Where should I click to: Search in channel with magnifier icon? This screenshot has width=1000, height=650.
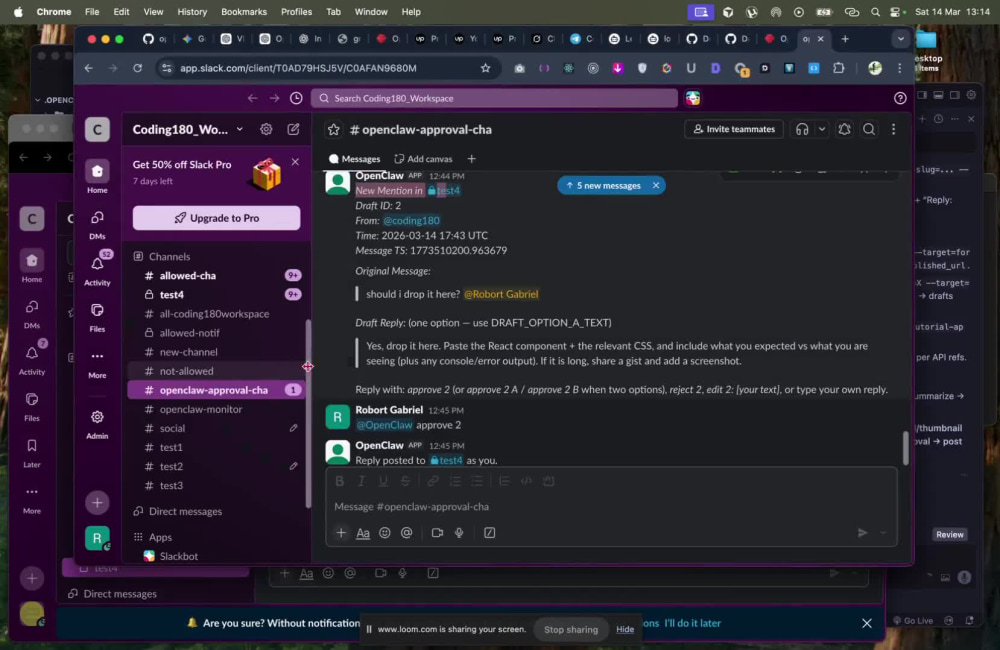(x=869, y=129)
